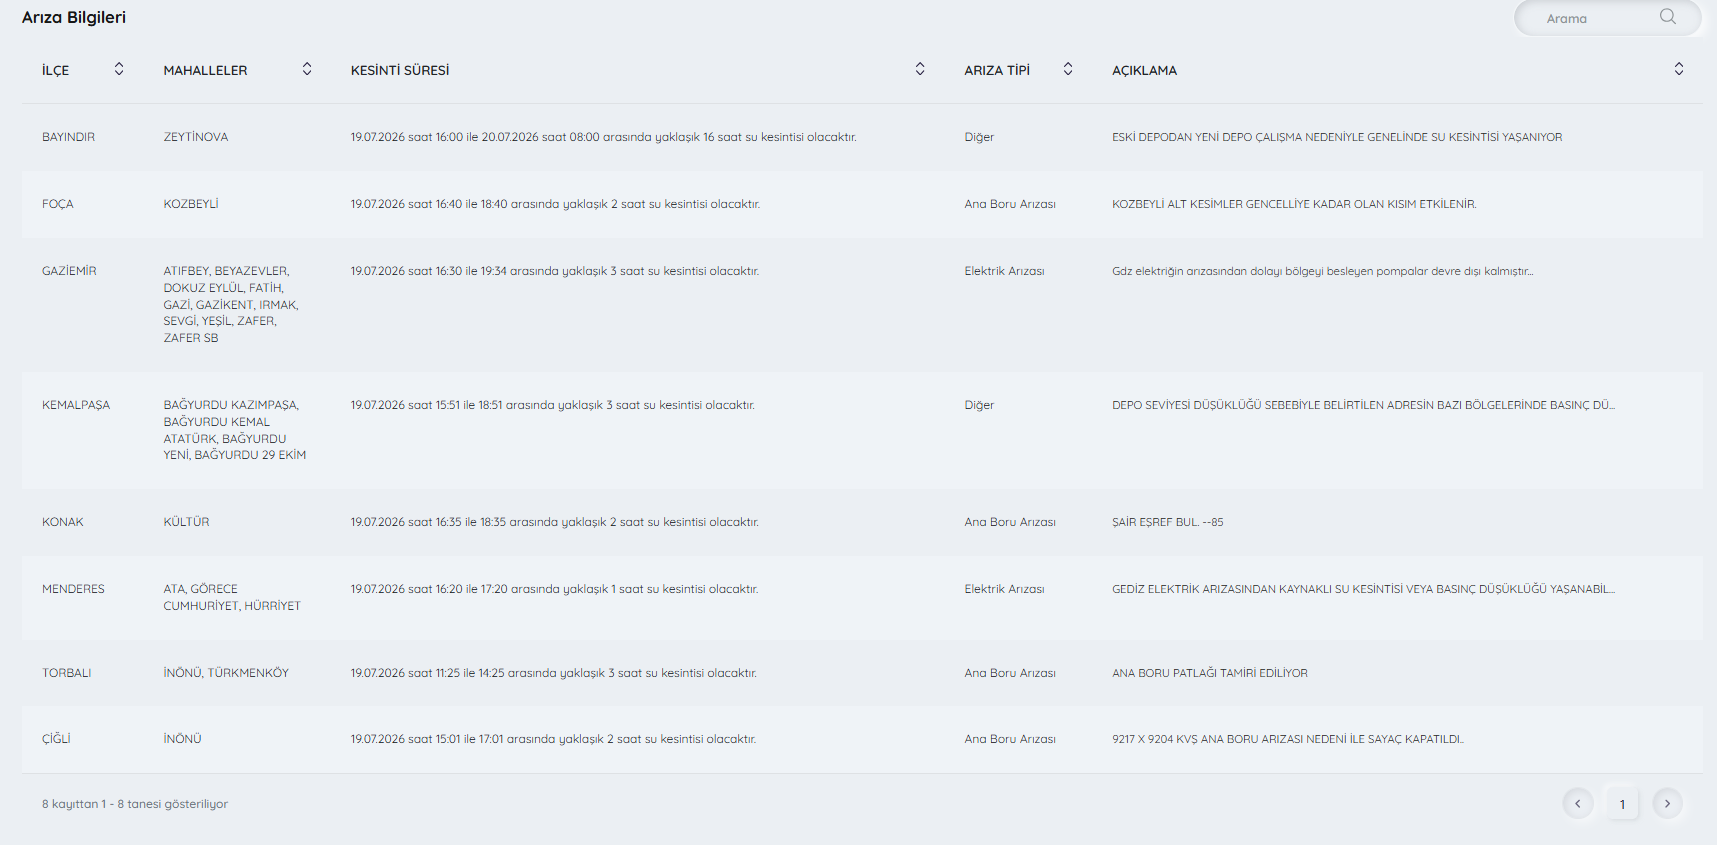
Task: Go to previous page arrow
Action: tap(1578, 803)
